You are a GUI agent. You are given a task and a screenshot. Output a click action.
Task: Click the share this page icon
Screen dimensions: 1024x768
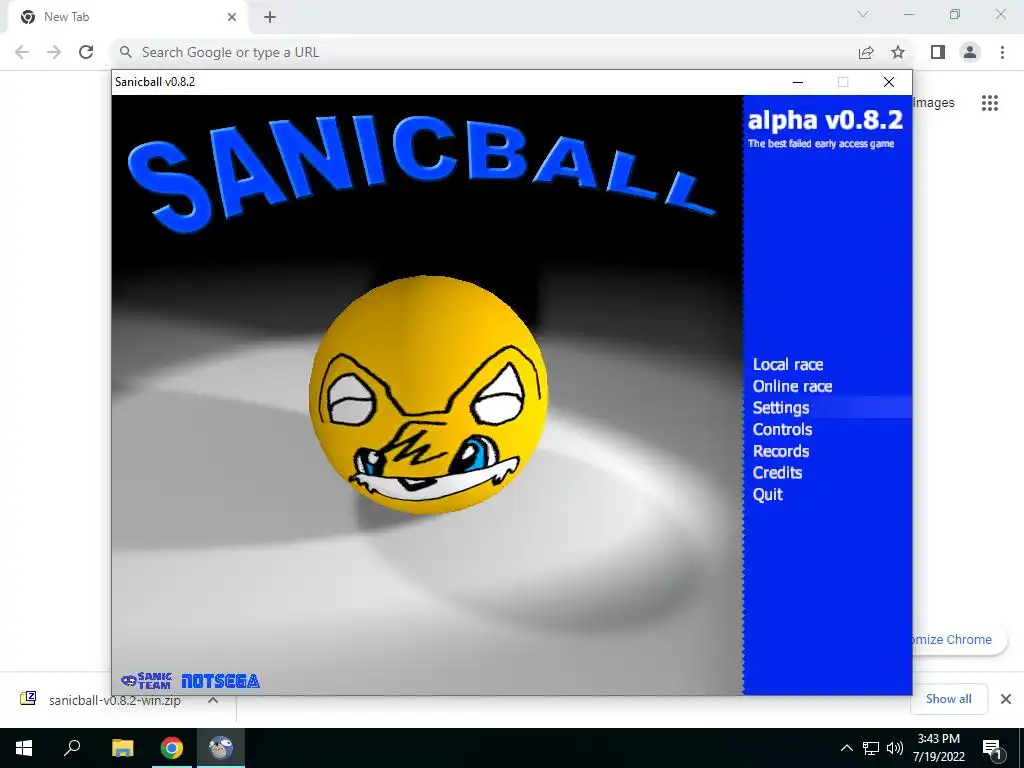866,52
